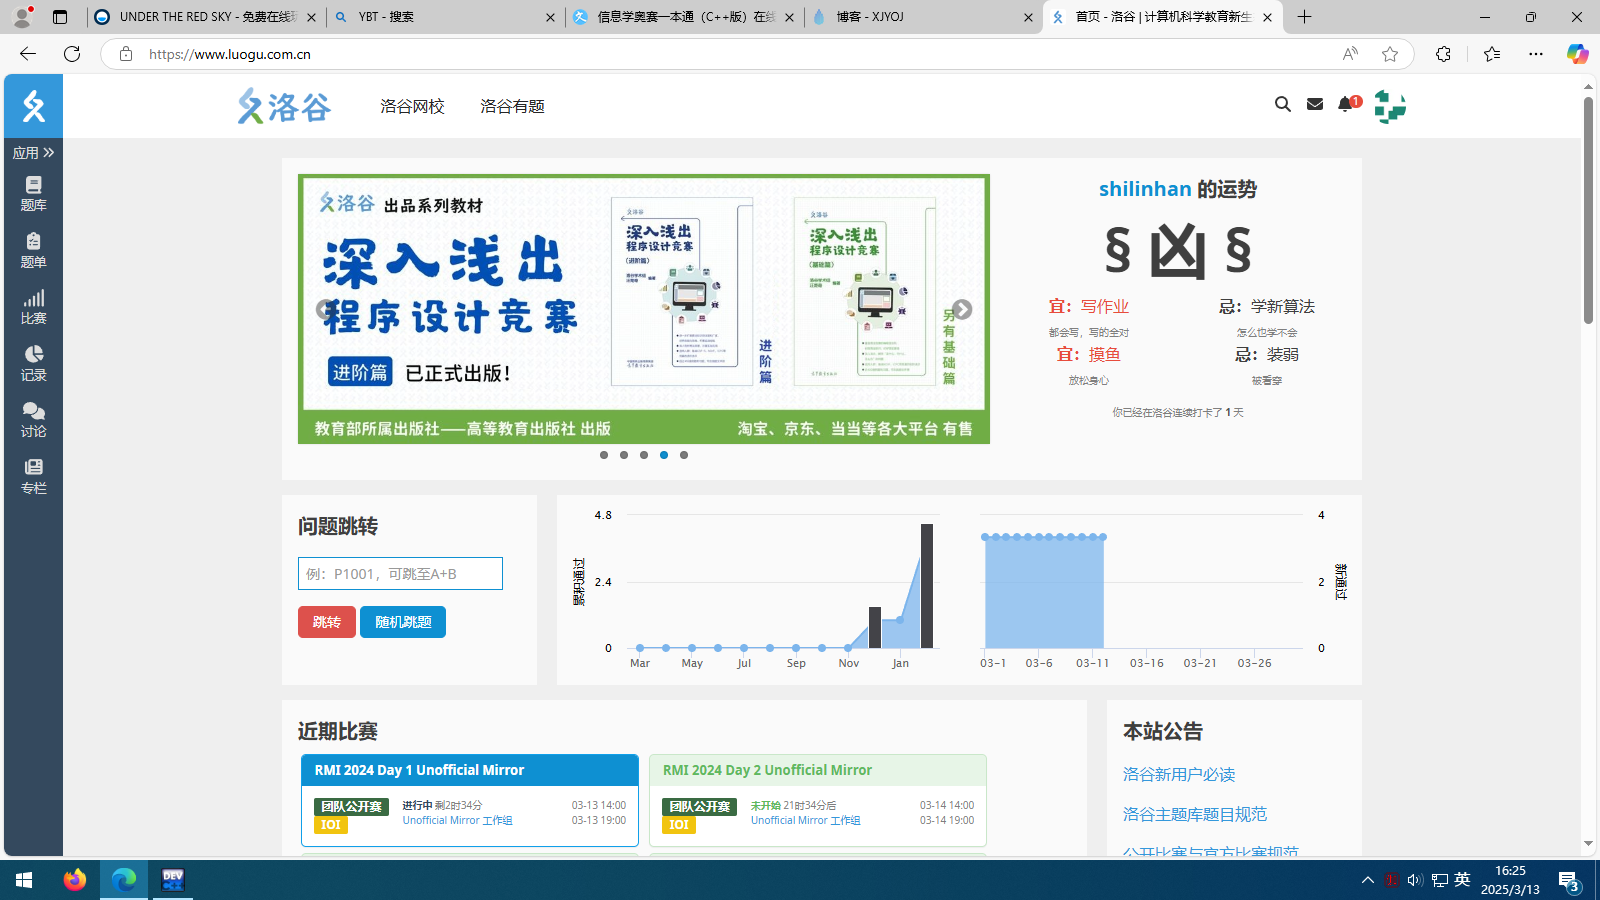Open Copilot icon in browser toolbar
The width and height of the screenshot is (1600, 900).
point(1577,54)
